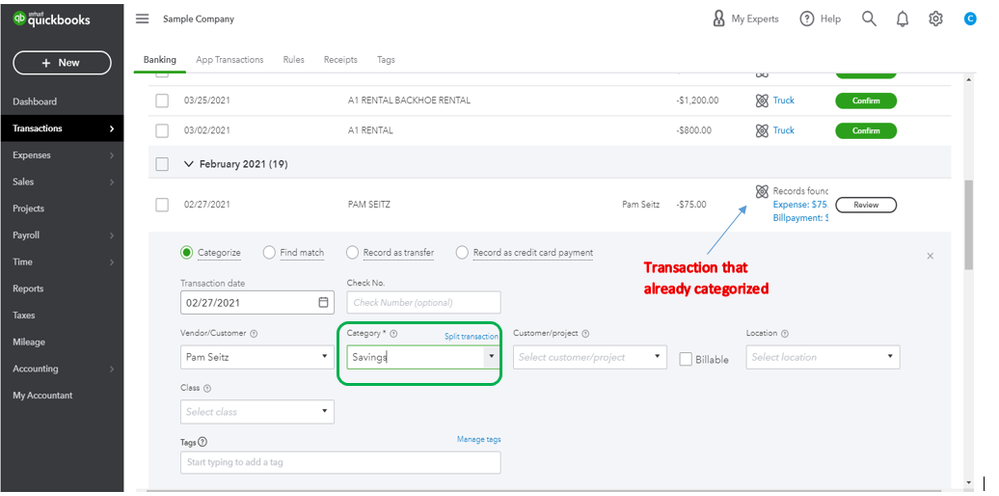This screenshot has width=999, height=496.
Task: Open the Select customer/project dropdown
Action: 590,357
